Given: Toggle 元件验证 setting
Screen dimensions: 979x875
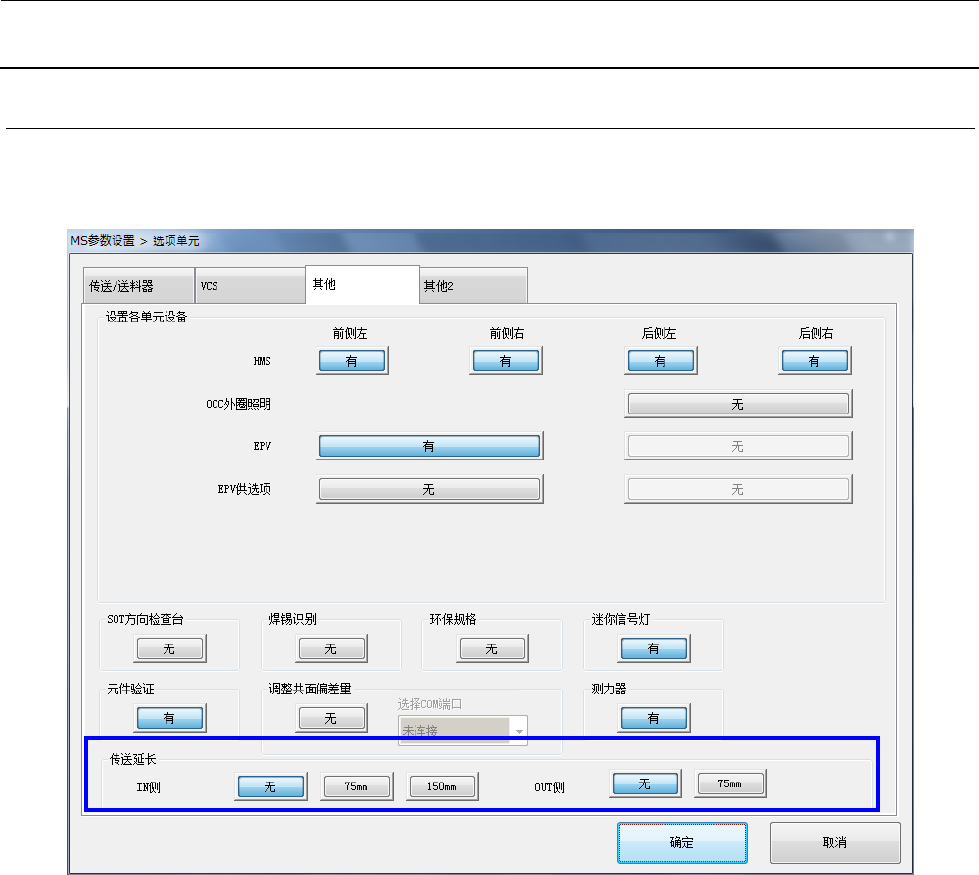Looking at the screenshot, I should (x=170, y=718).
